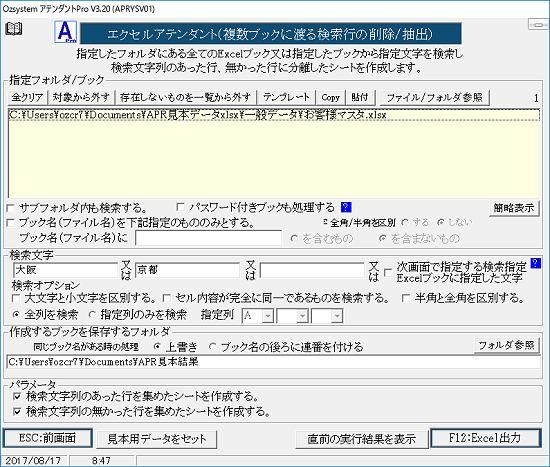Screen dimensions: 550x467
Task: Uncheck 検索文字列のあった行を集めたシート checkbox
Action: tap(17, 396)
